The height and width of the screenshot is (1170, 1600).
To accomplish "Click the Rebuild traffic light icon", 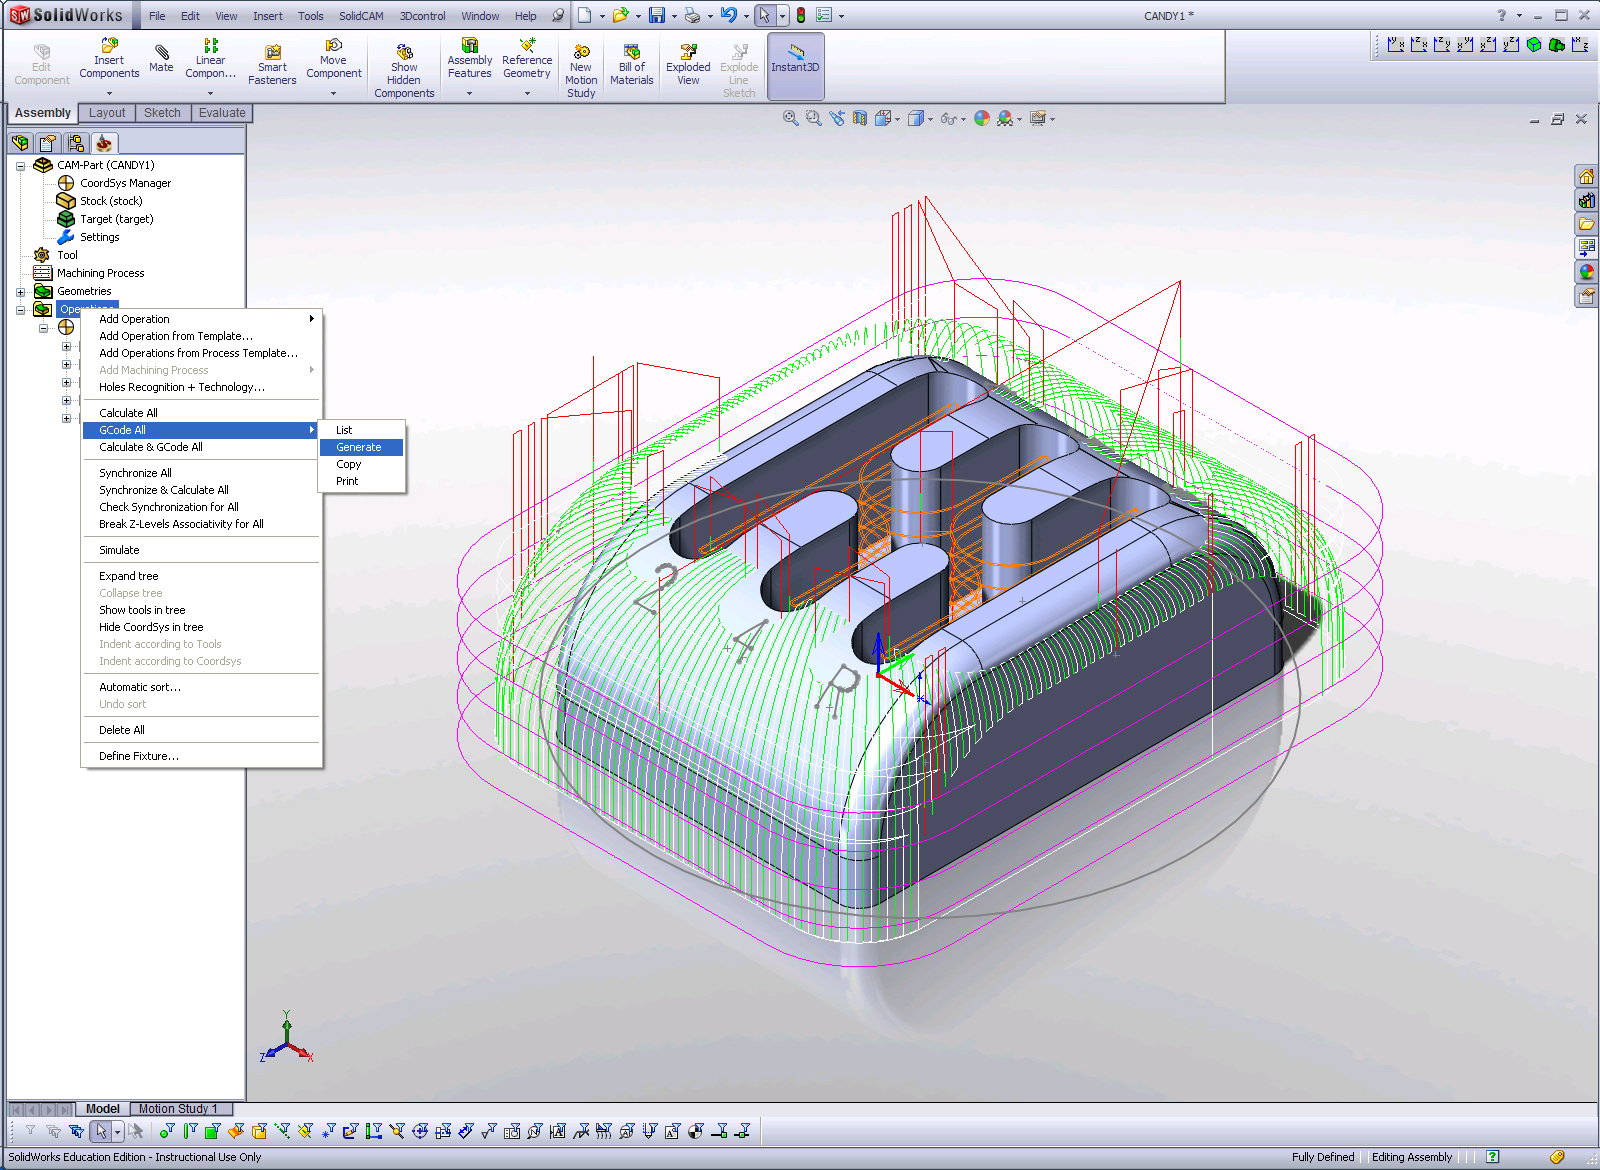I will [800, 15].
